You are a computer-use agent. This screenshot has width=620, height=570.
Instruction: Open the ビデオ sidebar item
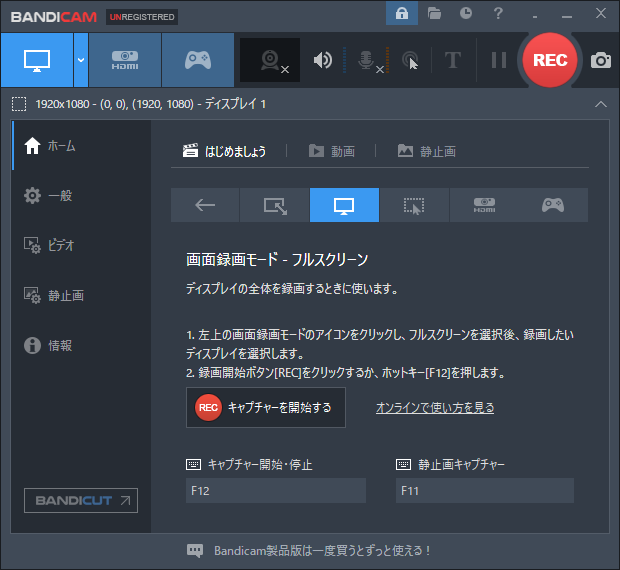pyautogui.click(x=81, y=245)
